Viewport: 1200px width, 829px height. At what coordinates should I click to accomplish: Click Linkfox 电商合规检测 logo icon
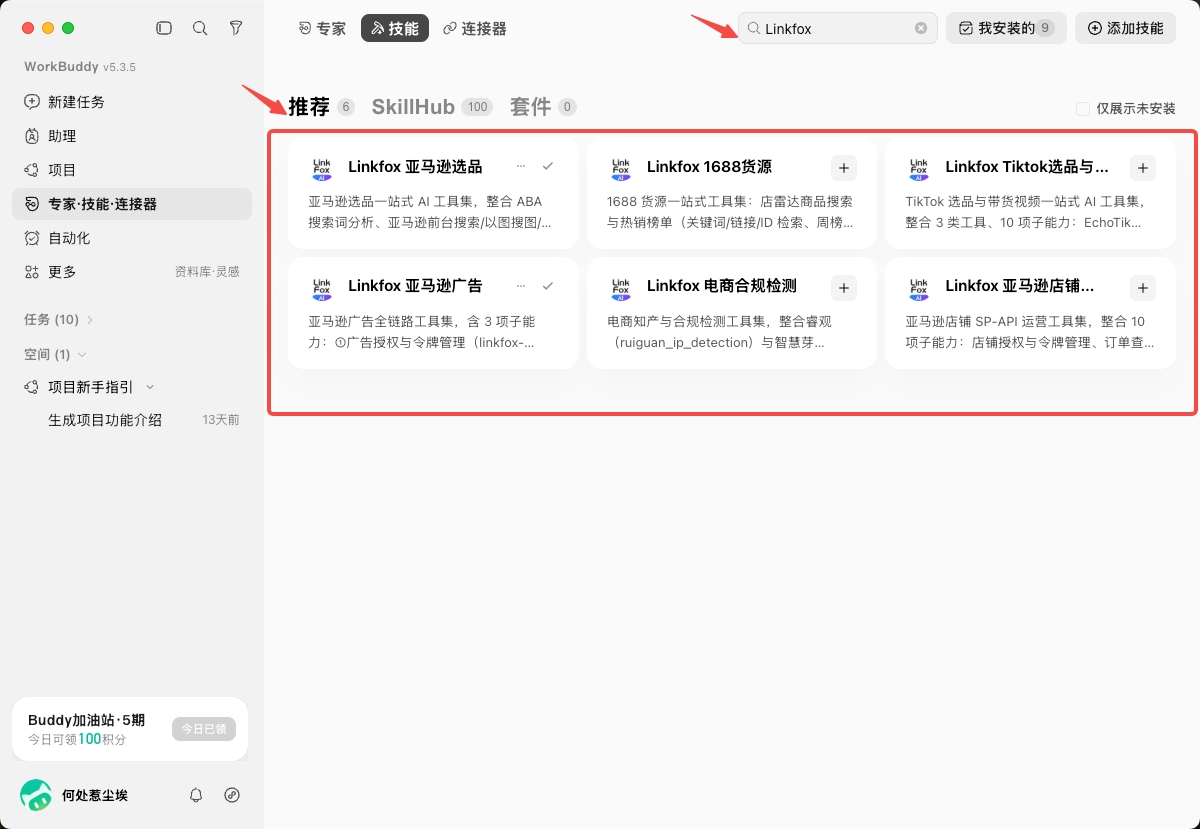[620, 289]
